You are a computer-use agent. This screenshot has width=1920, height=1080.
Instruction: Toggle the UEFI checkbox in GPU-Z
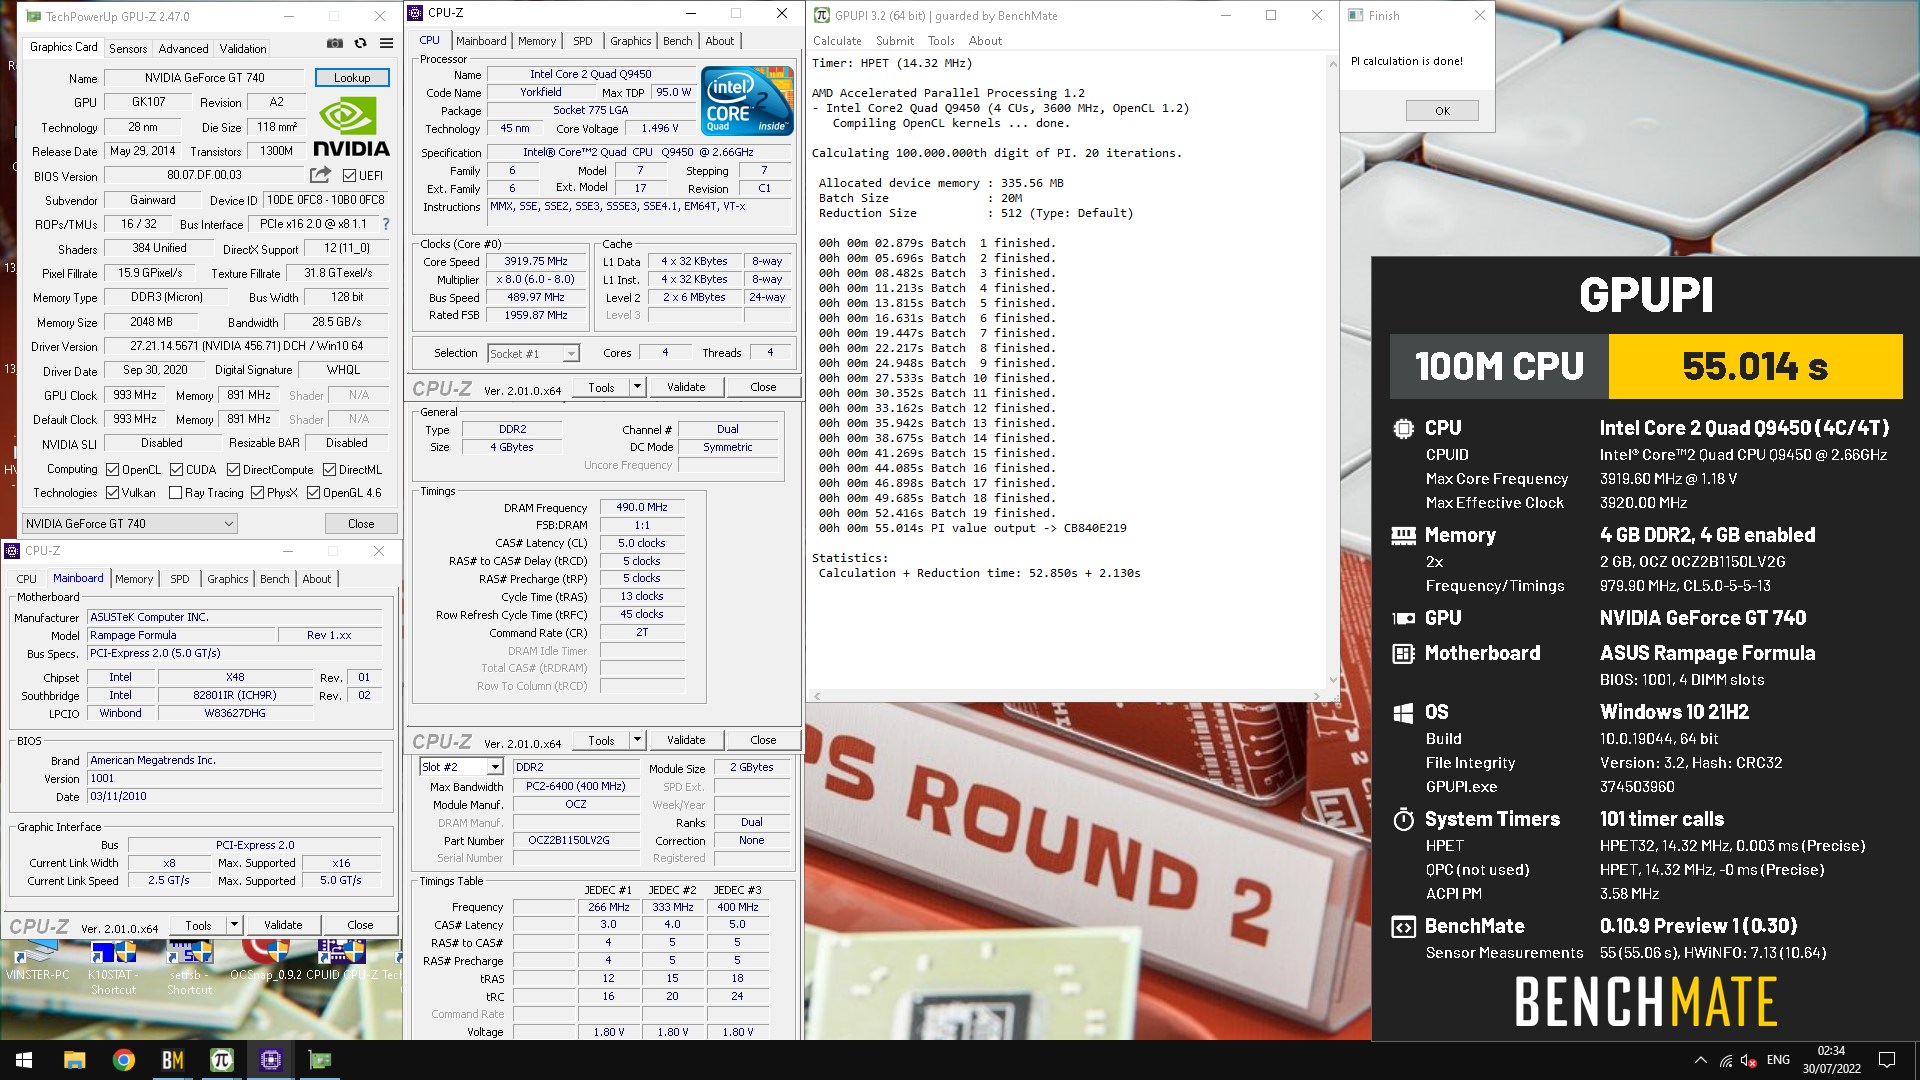(349, 175)
